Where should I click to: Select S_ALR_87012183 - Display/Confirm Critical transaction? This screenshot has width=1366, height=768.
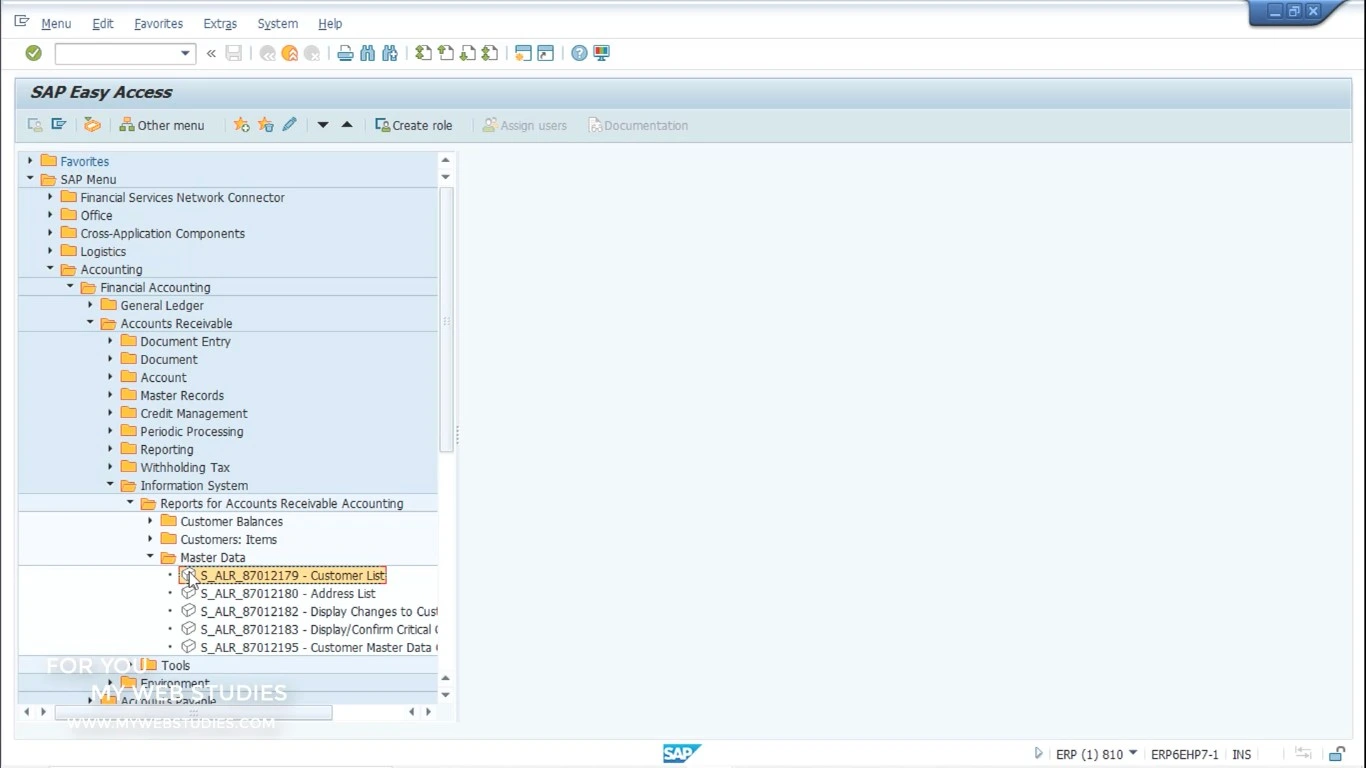[x=319, y=630]
